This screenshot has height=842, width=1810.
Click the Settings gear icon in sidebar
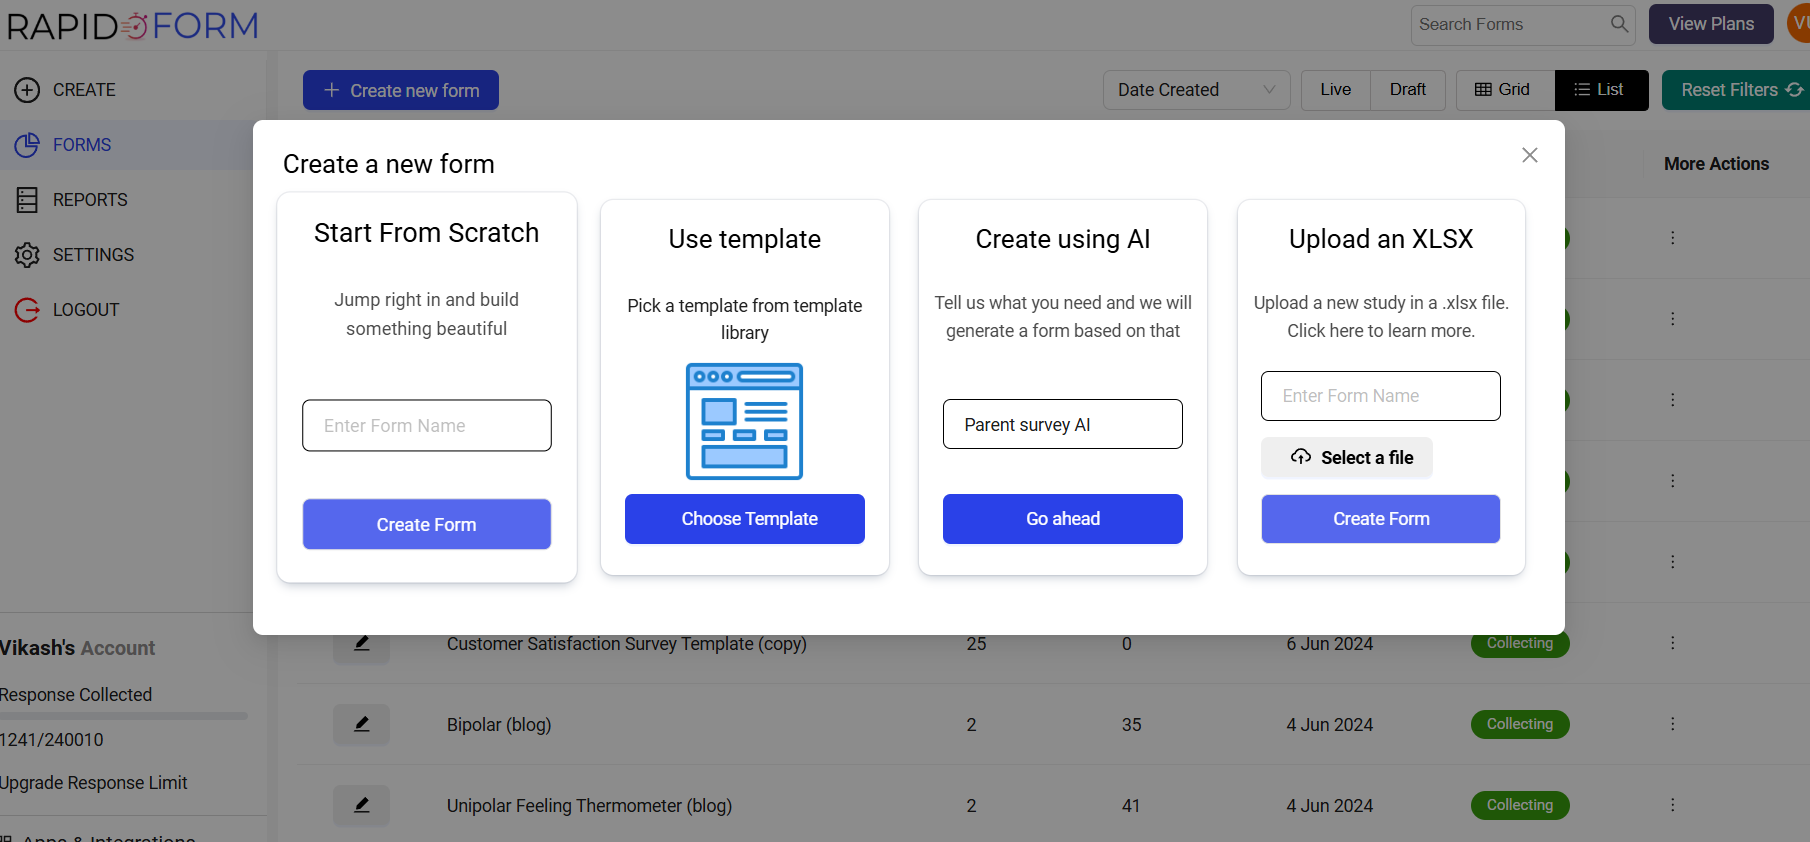tap(27, 255)
